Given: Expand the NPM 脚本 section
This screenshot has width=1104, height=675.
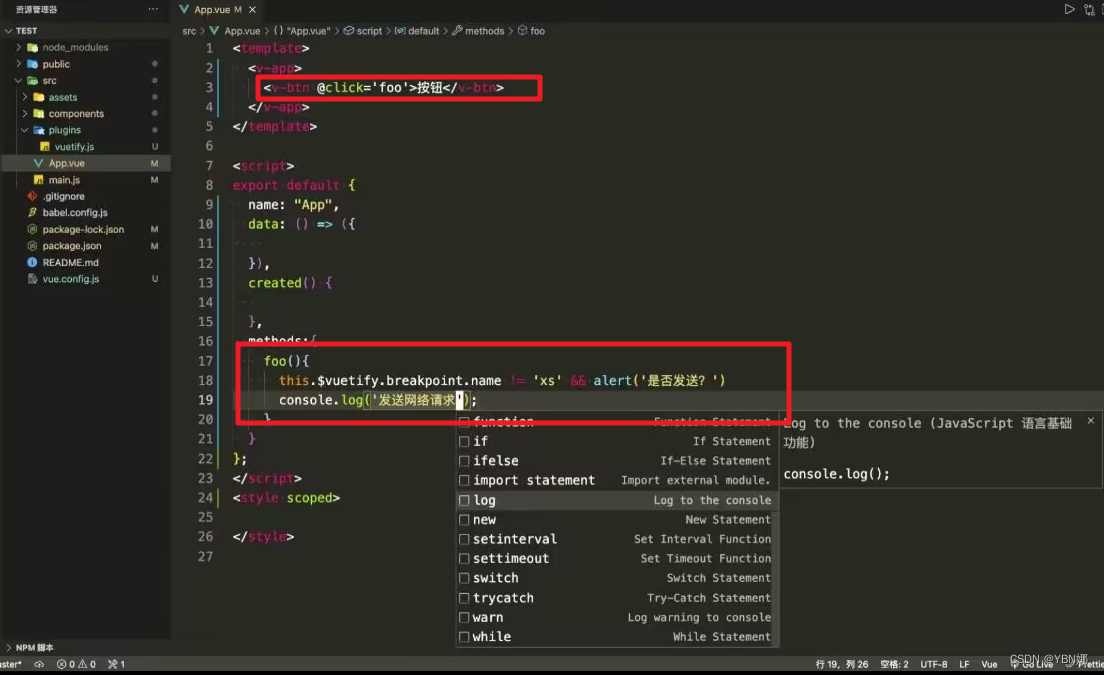Looking at the screenshot, I should 33,647.
